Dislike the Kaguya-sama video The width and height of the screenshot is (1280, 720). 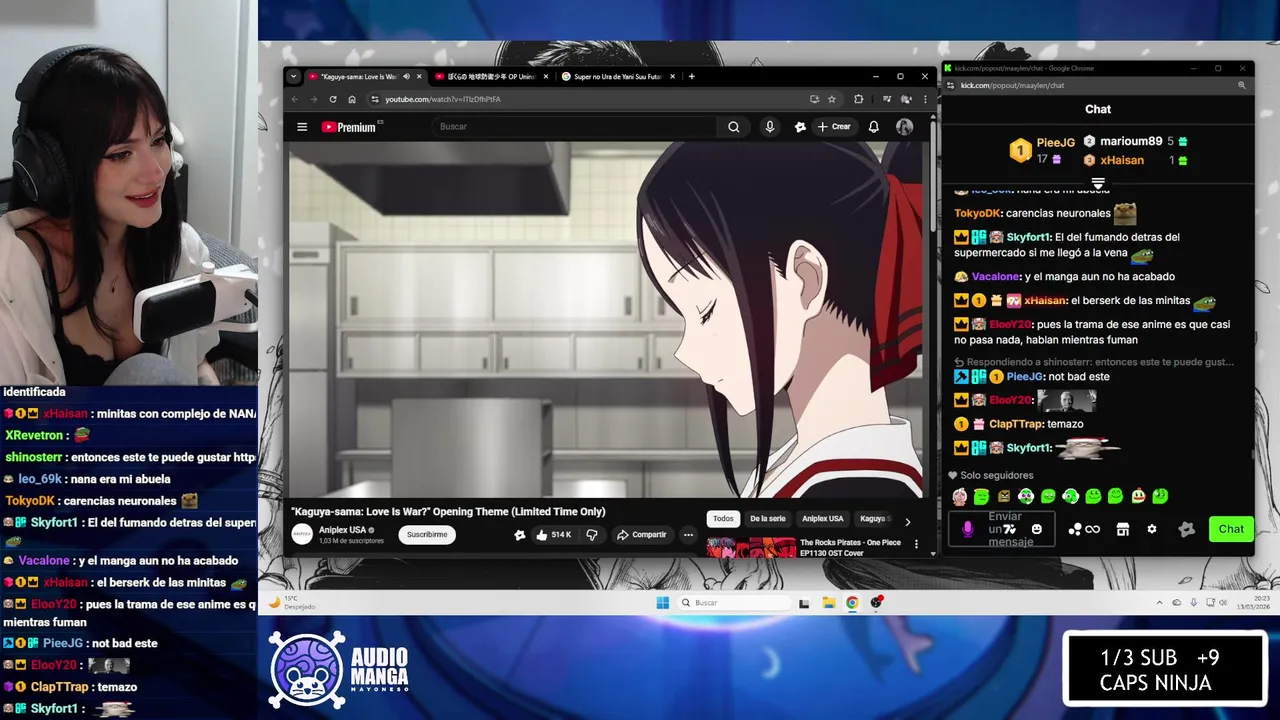[592, 535]
